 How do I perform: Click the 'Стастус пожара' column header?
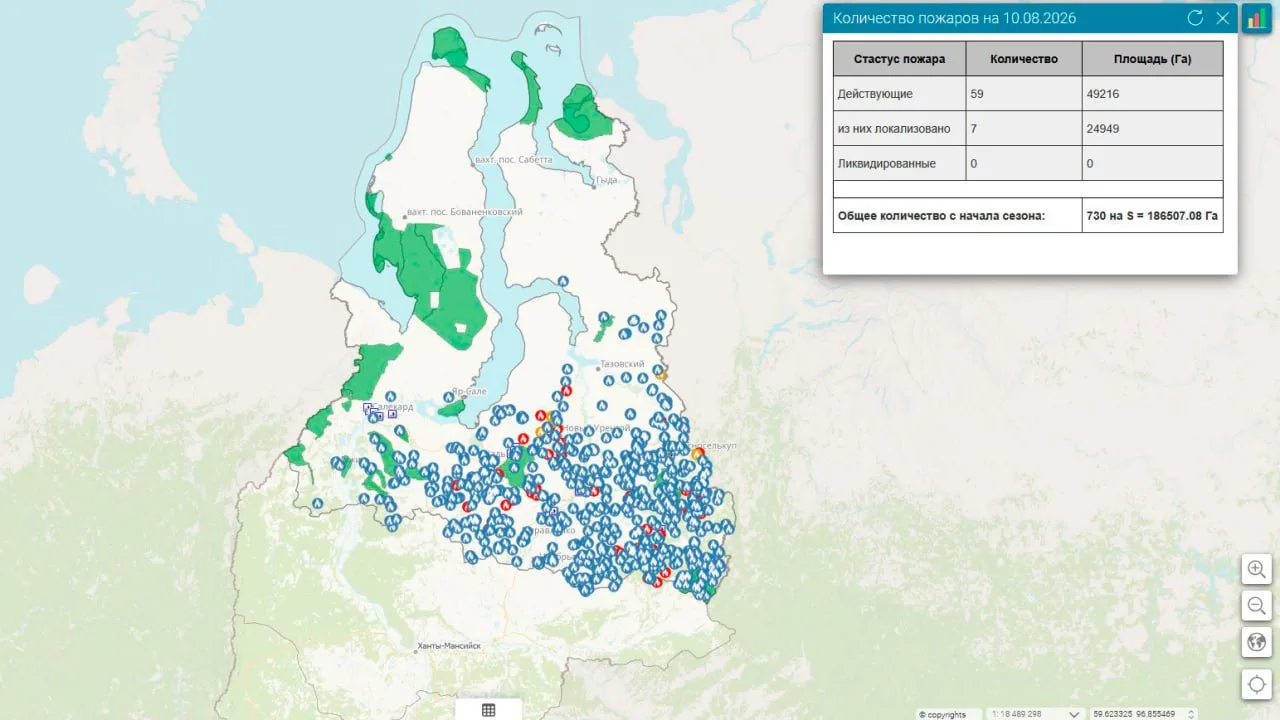(x=899, y=59)
